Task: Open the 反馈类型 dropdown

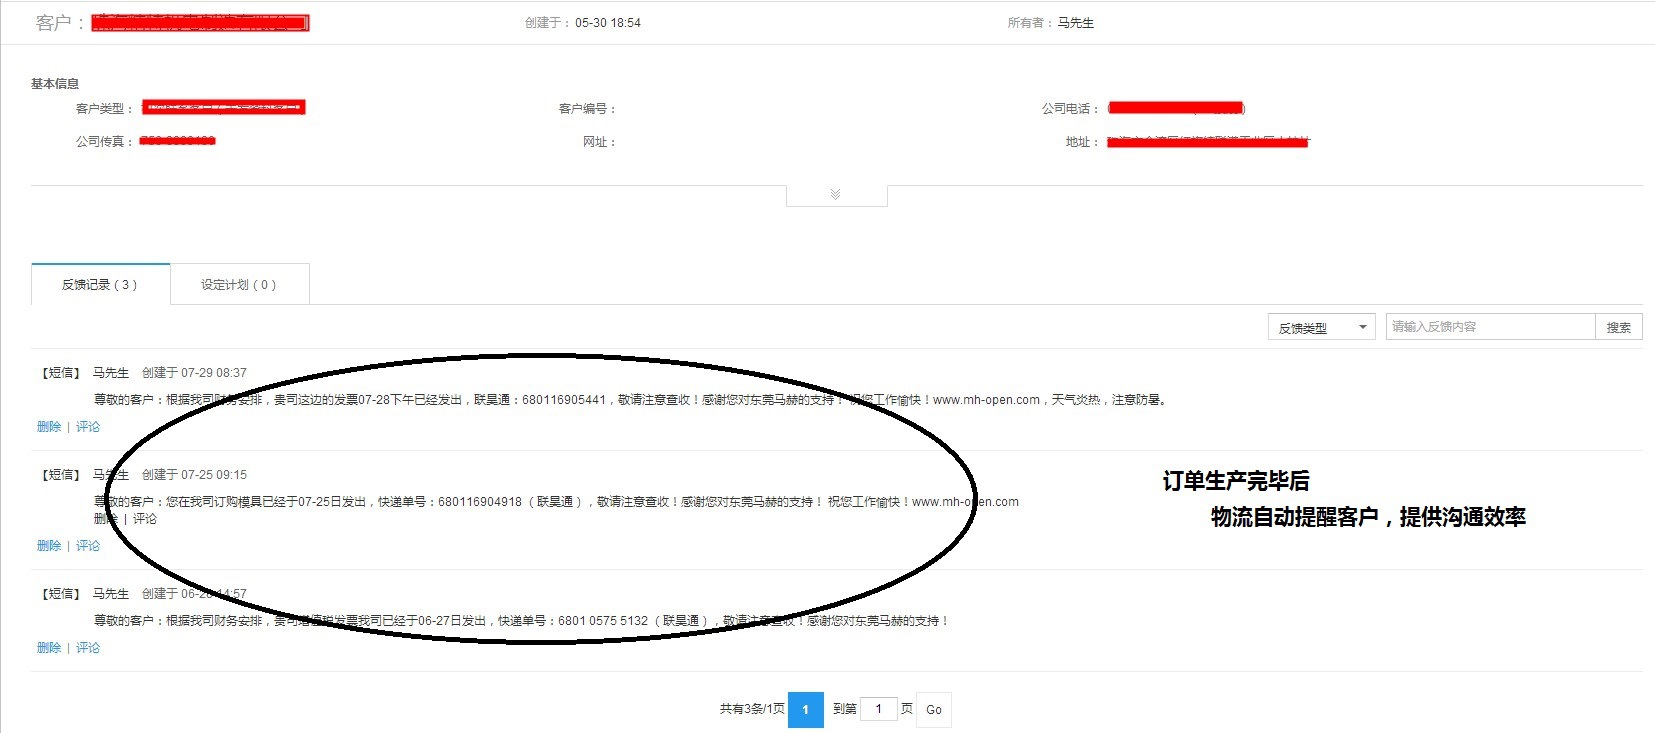Action: [x=1322, y=328]
